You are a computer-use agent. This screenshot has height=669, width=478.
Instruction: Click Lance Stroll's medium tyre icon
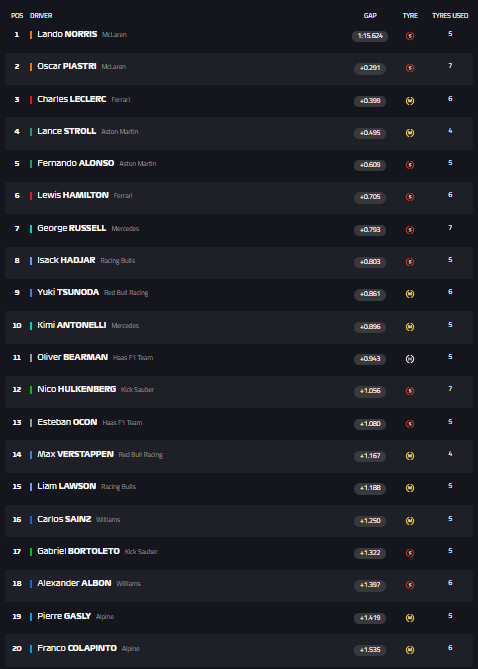(x=410, y=133)
